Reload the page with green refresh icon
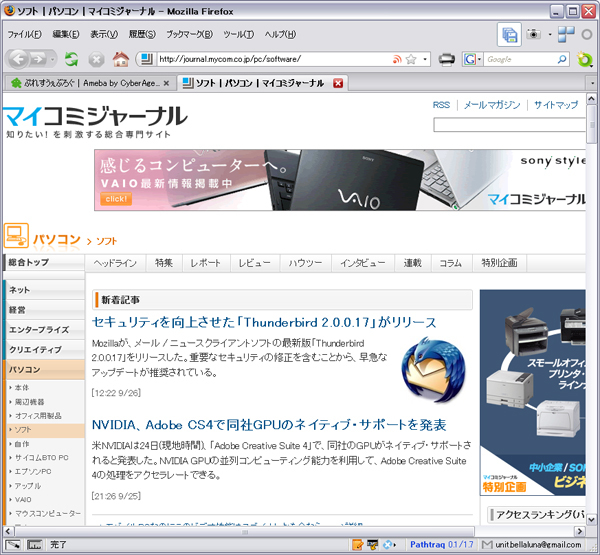The height and width of the screenshot is (555, 600). point(72,59)
